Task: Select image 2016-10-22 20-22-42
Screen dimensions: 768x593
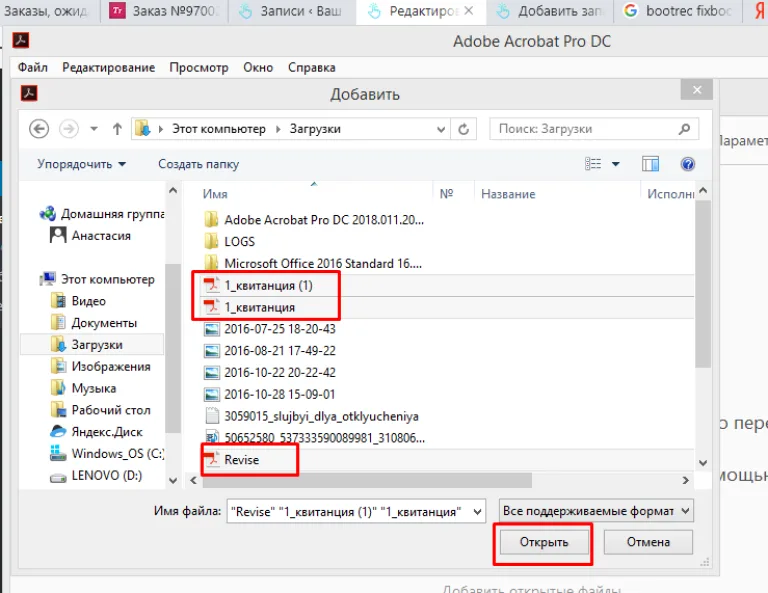Action: pos(269,372)
